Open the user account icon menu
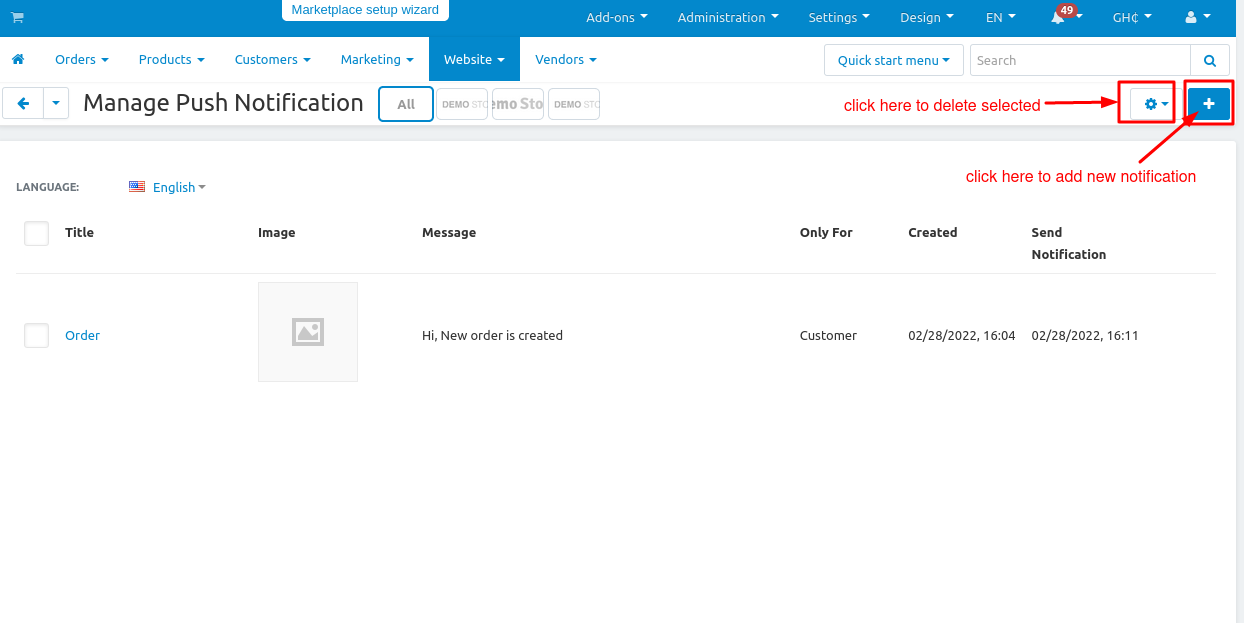The height and width of the screenshot is (623, 1244). click(x=1196, y=18)
